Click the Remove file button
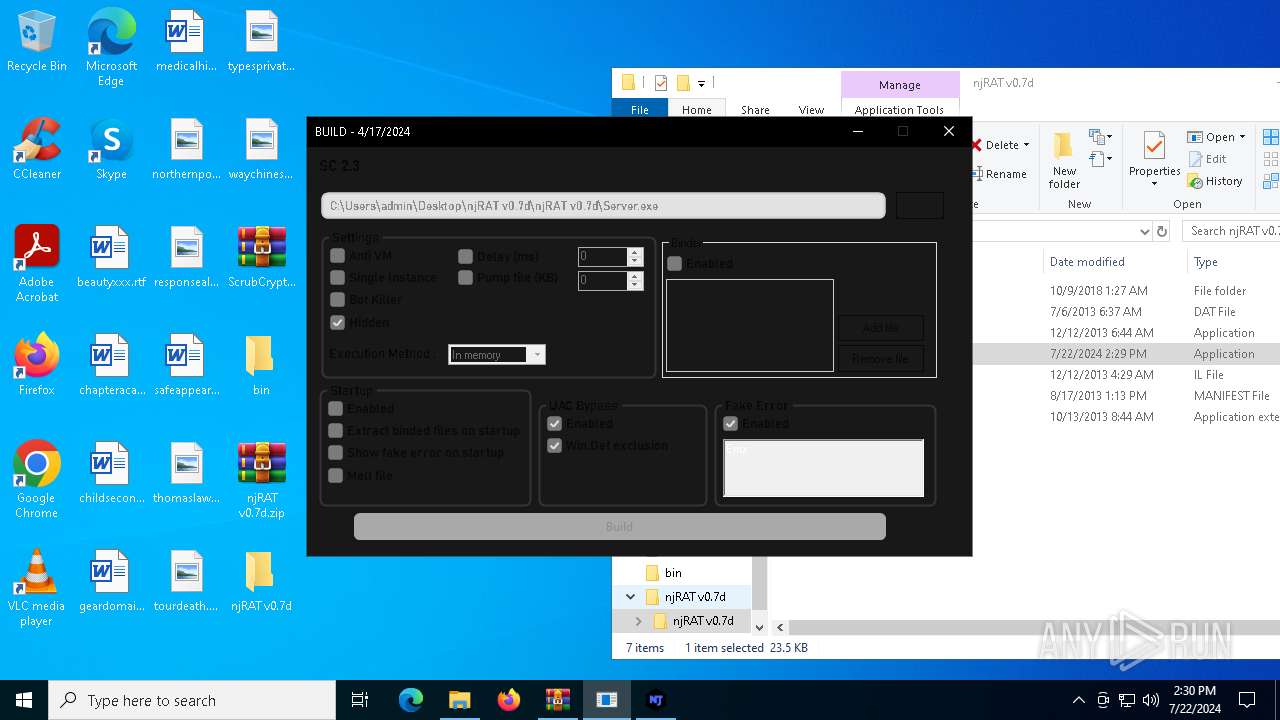 point(880,359)
